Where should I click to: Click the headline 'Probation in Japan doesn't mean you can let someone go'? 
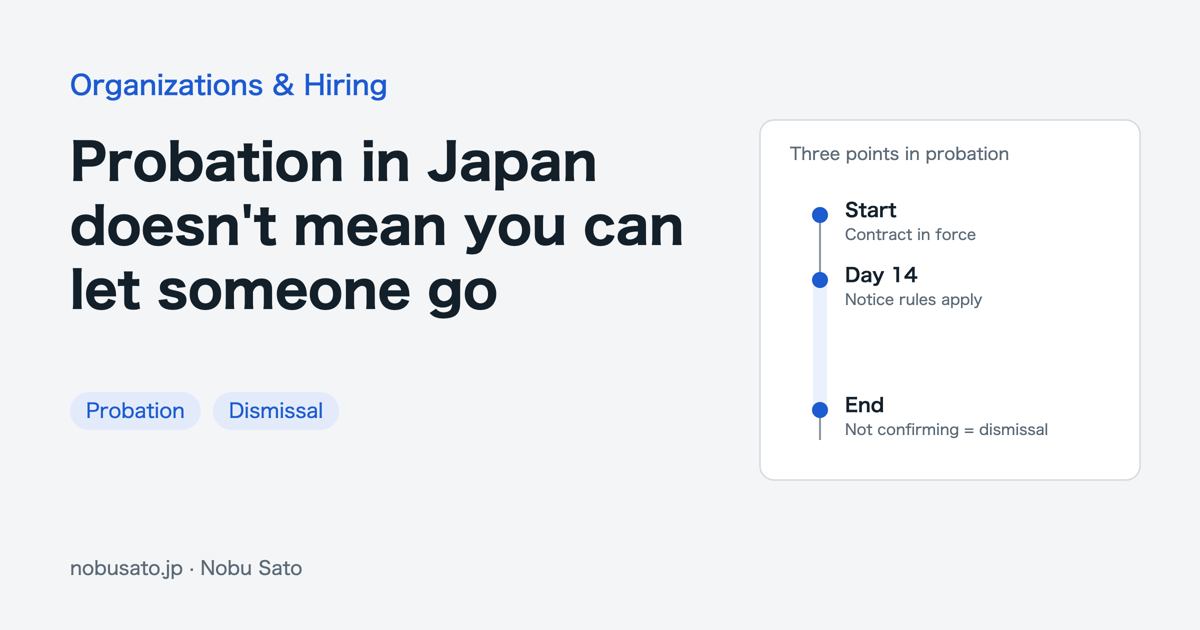click(377, 226)
